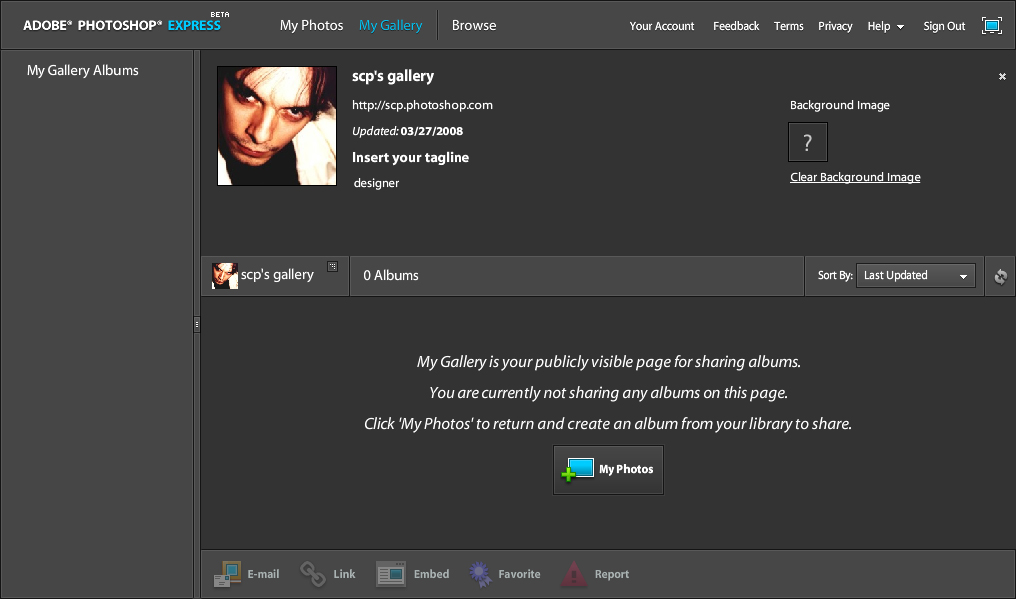Click the gallery profile photo thumbnail
This screenshot has height=599, width=1016.
coord(277,126)
